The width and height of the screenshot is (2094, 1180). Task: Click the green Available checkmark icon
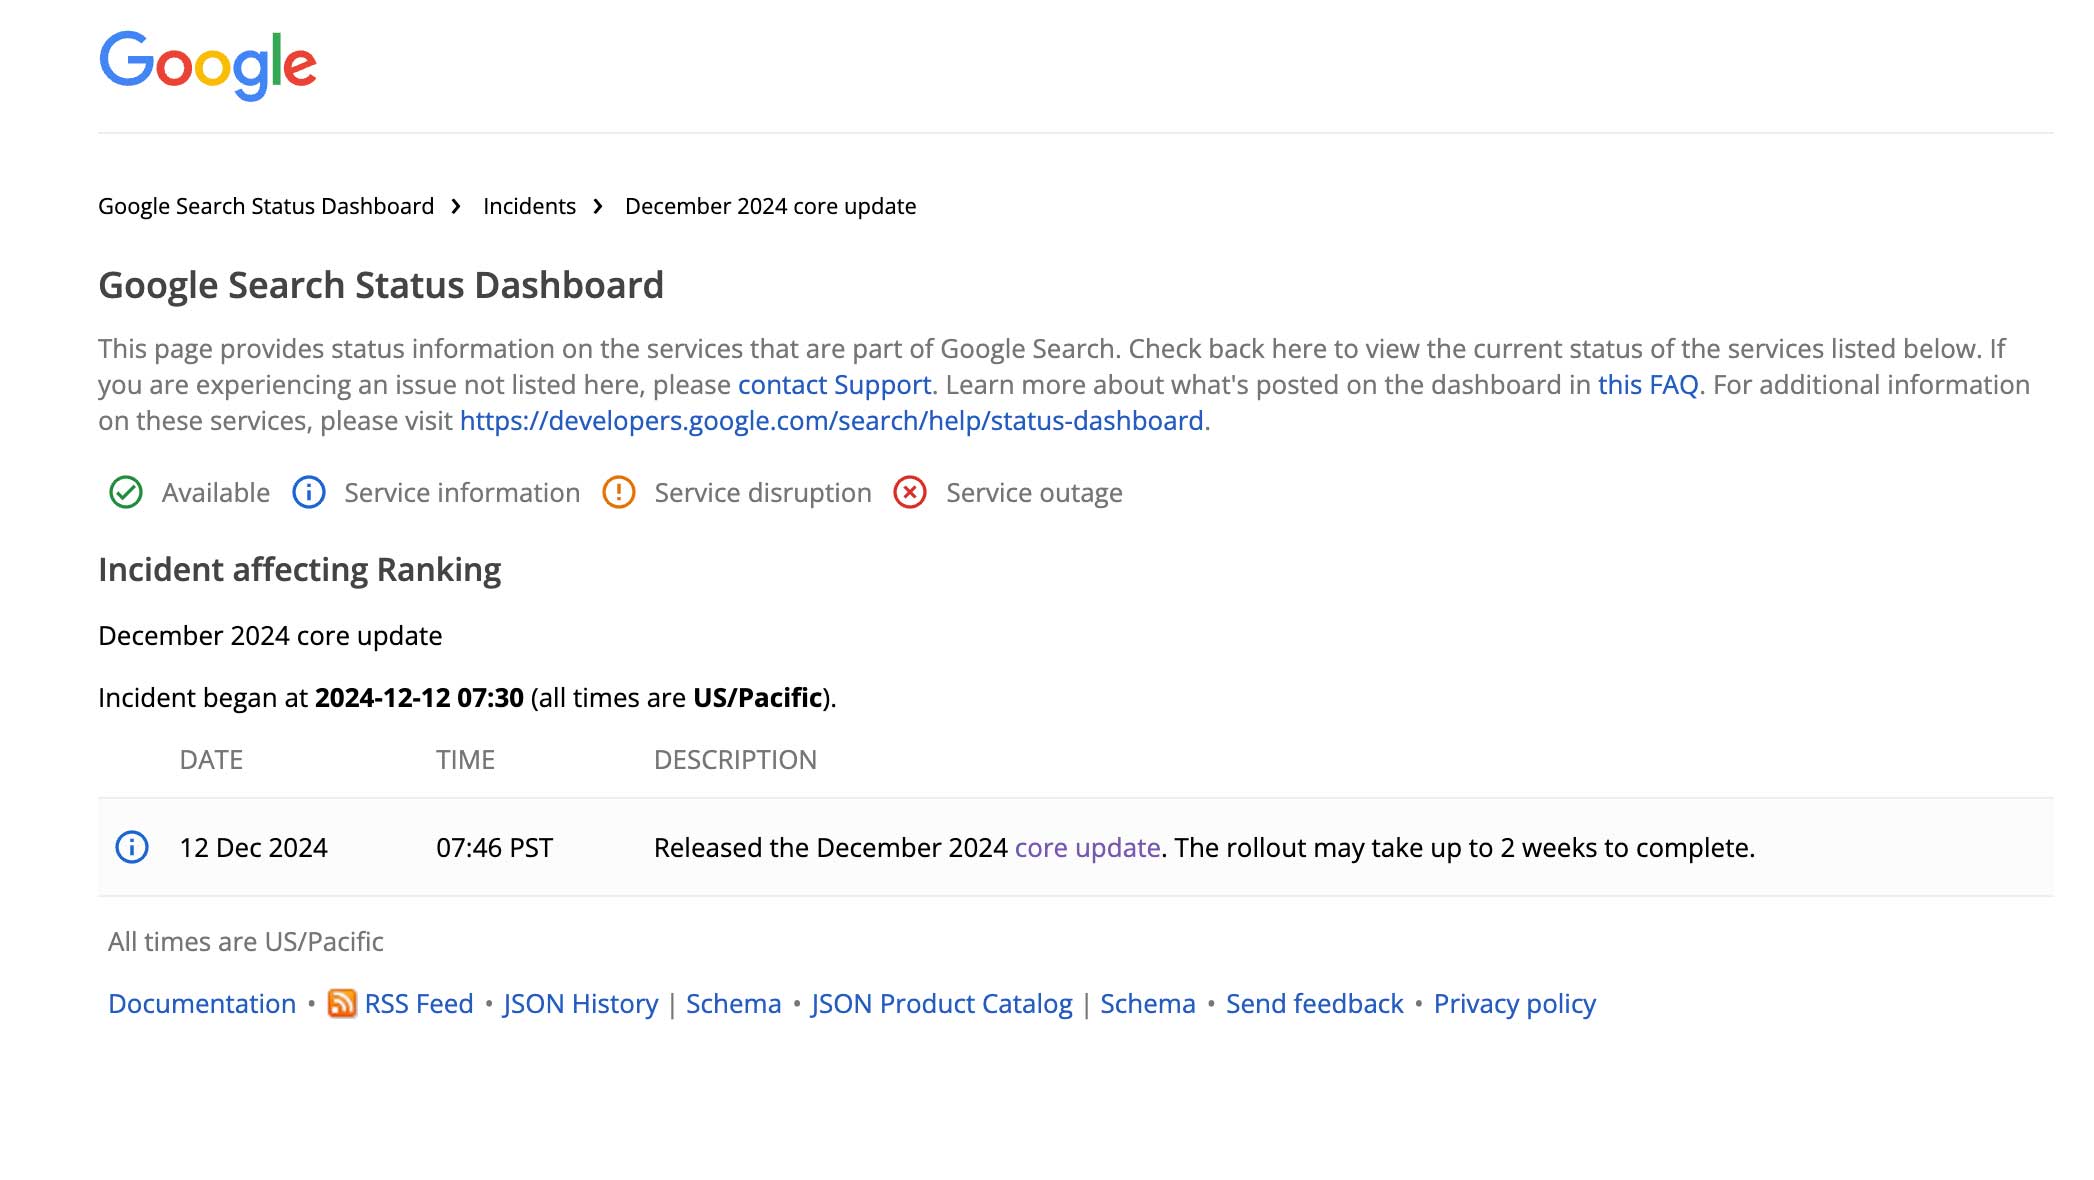coord(126,492)
